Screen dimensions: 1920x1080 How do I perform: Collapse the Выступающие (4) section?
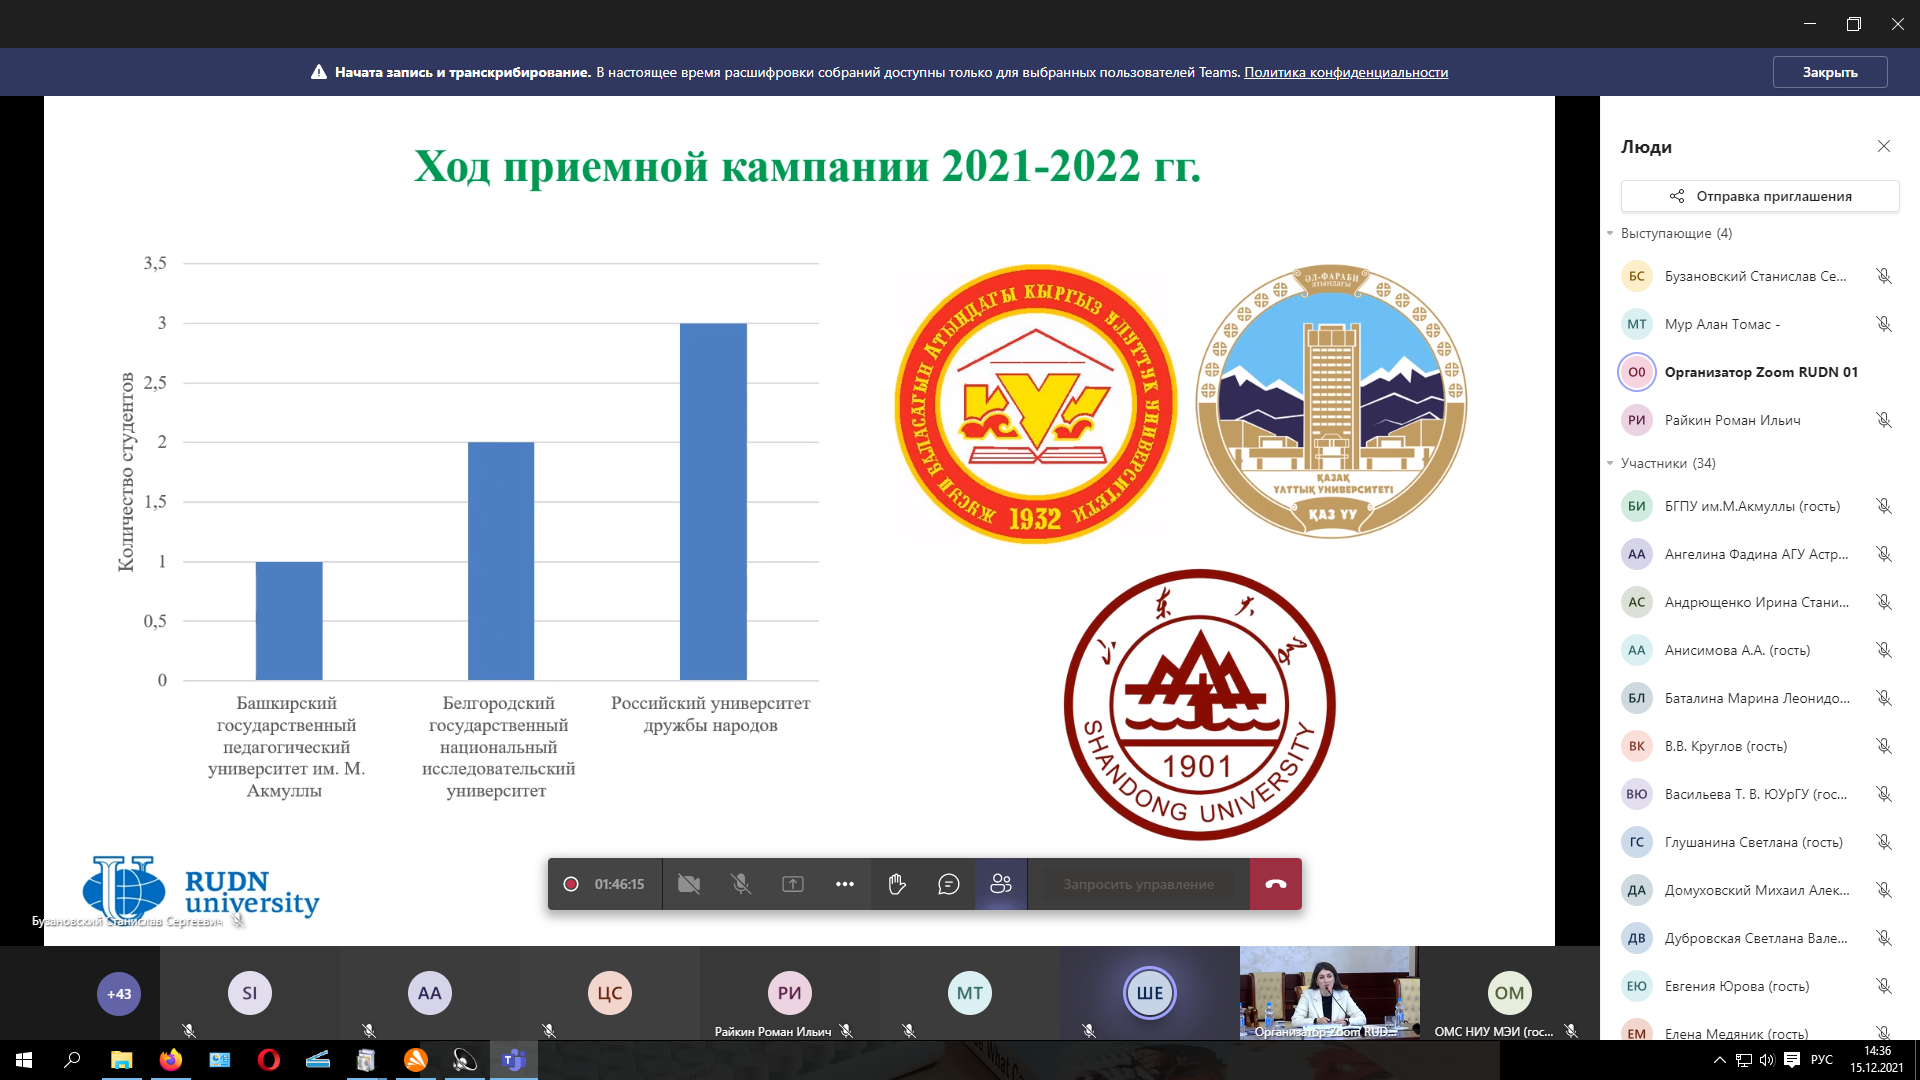click(x=1611, y=233)
